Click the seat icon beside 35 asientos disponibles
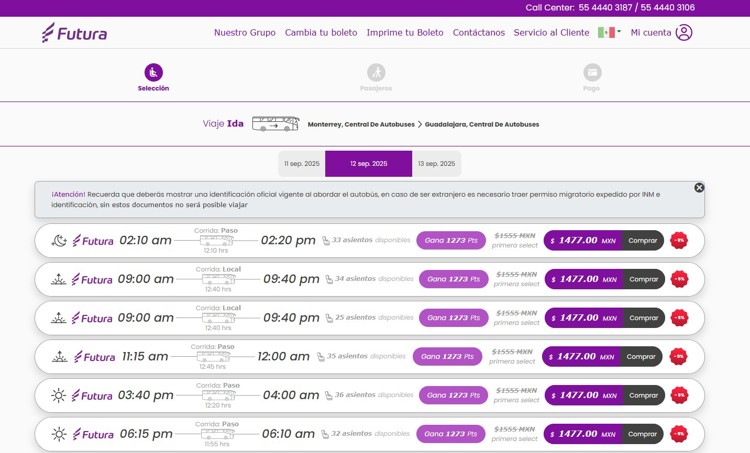This screenshot has width=750, height=453. (x=321, y=357)
